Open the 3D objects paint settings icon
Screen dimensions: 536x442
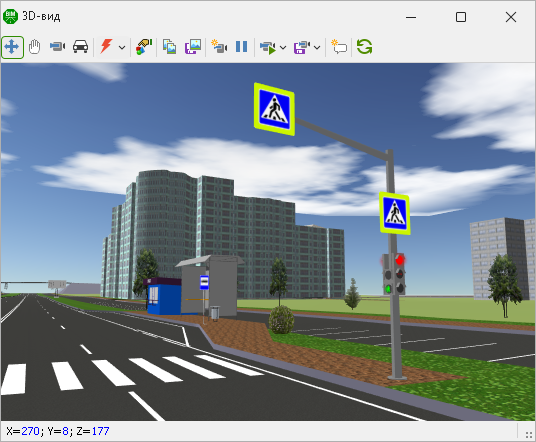tap(144, 46)
